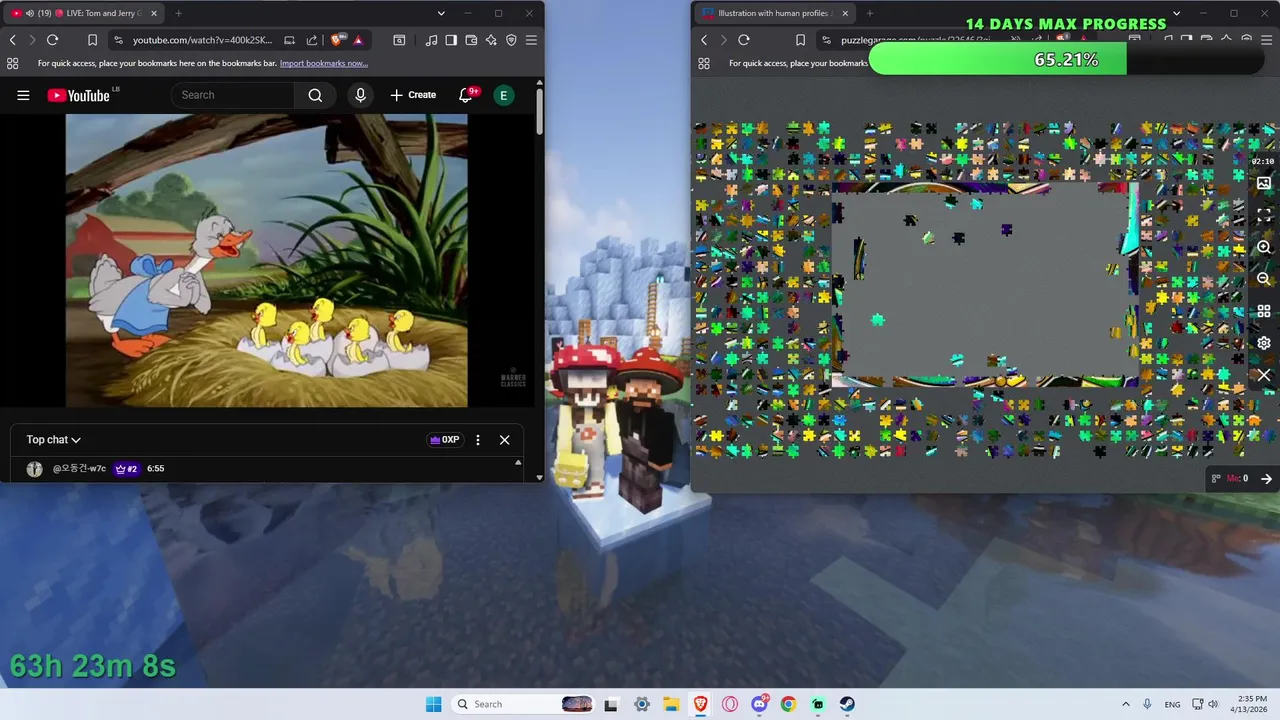Toggle the puzzle fullscreen mode
This screenshot has height=720, width=1280.
coord(1264,215)
